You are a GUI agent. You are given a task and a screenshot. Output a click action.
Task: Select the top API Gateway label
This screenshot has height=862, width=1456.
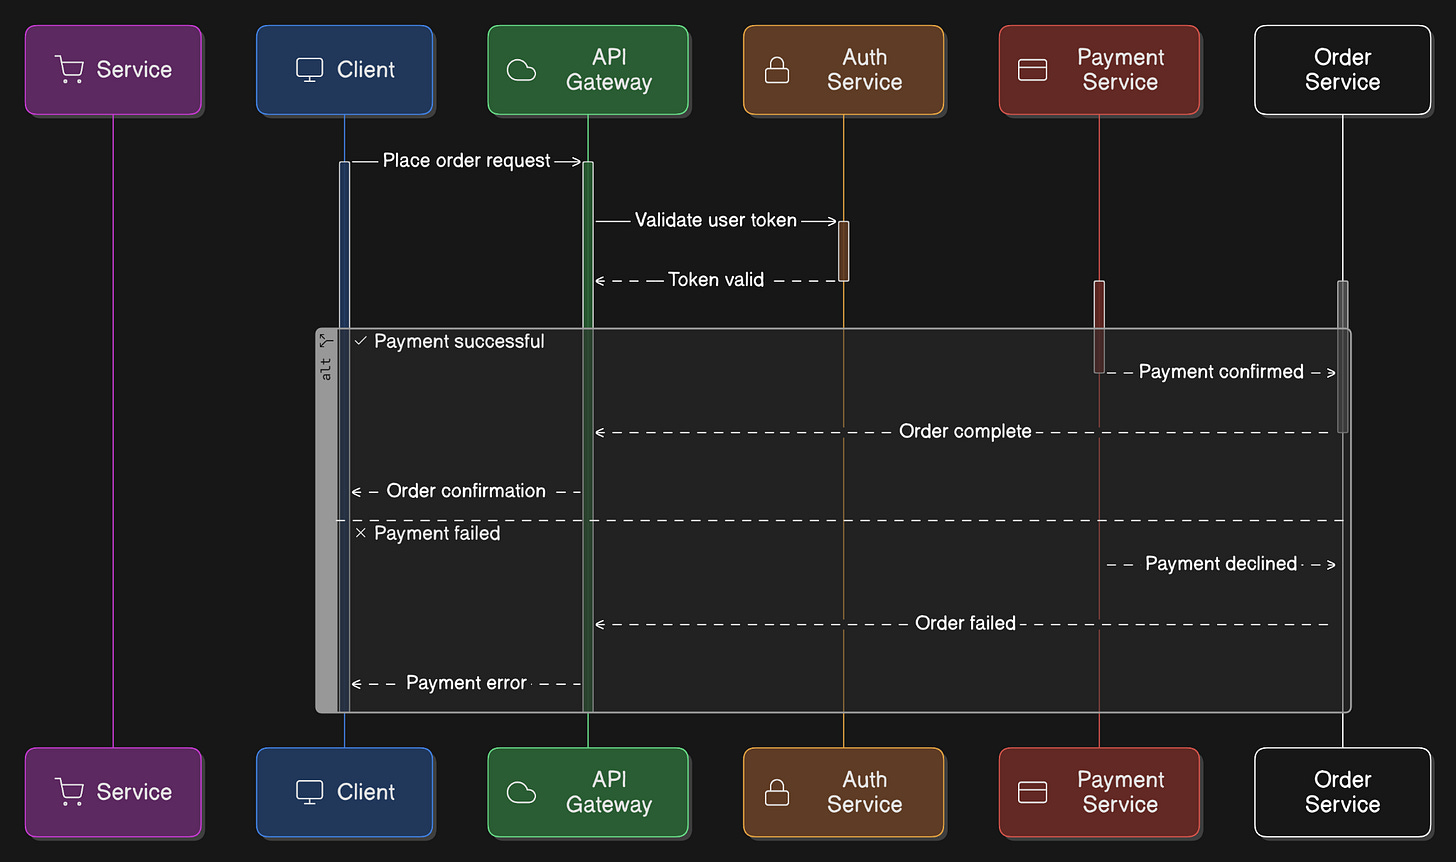pyautogui.click(x=609, y=70)
